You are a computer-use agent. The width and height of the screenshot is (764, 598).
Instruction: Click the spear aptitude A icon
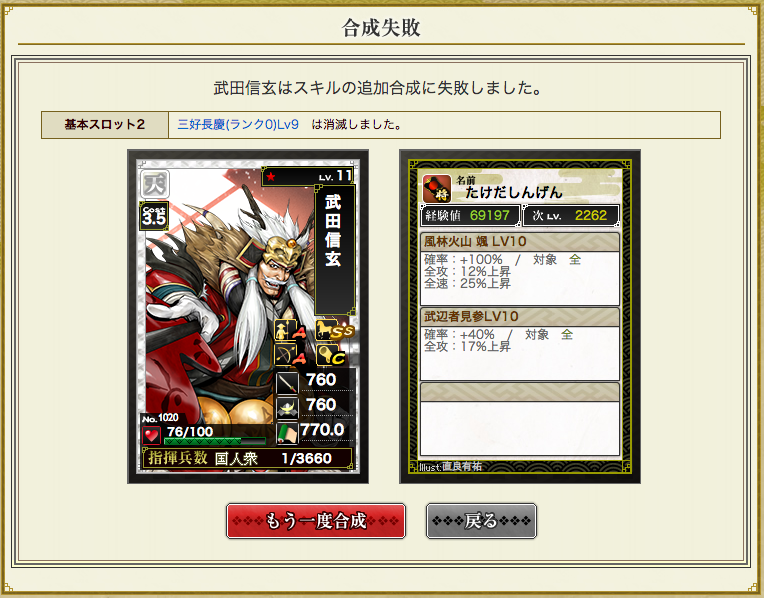tap(290, 331)
